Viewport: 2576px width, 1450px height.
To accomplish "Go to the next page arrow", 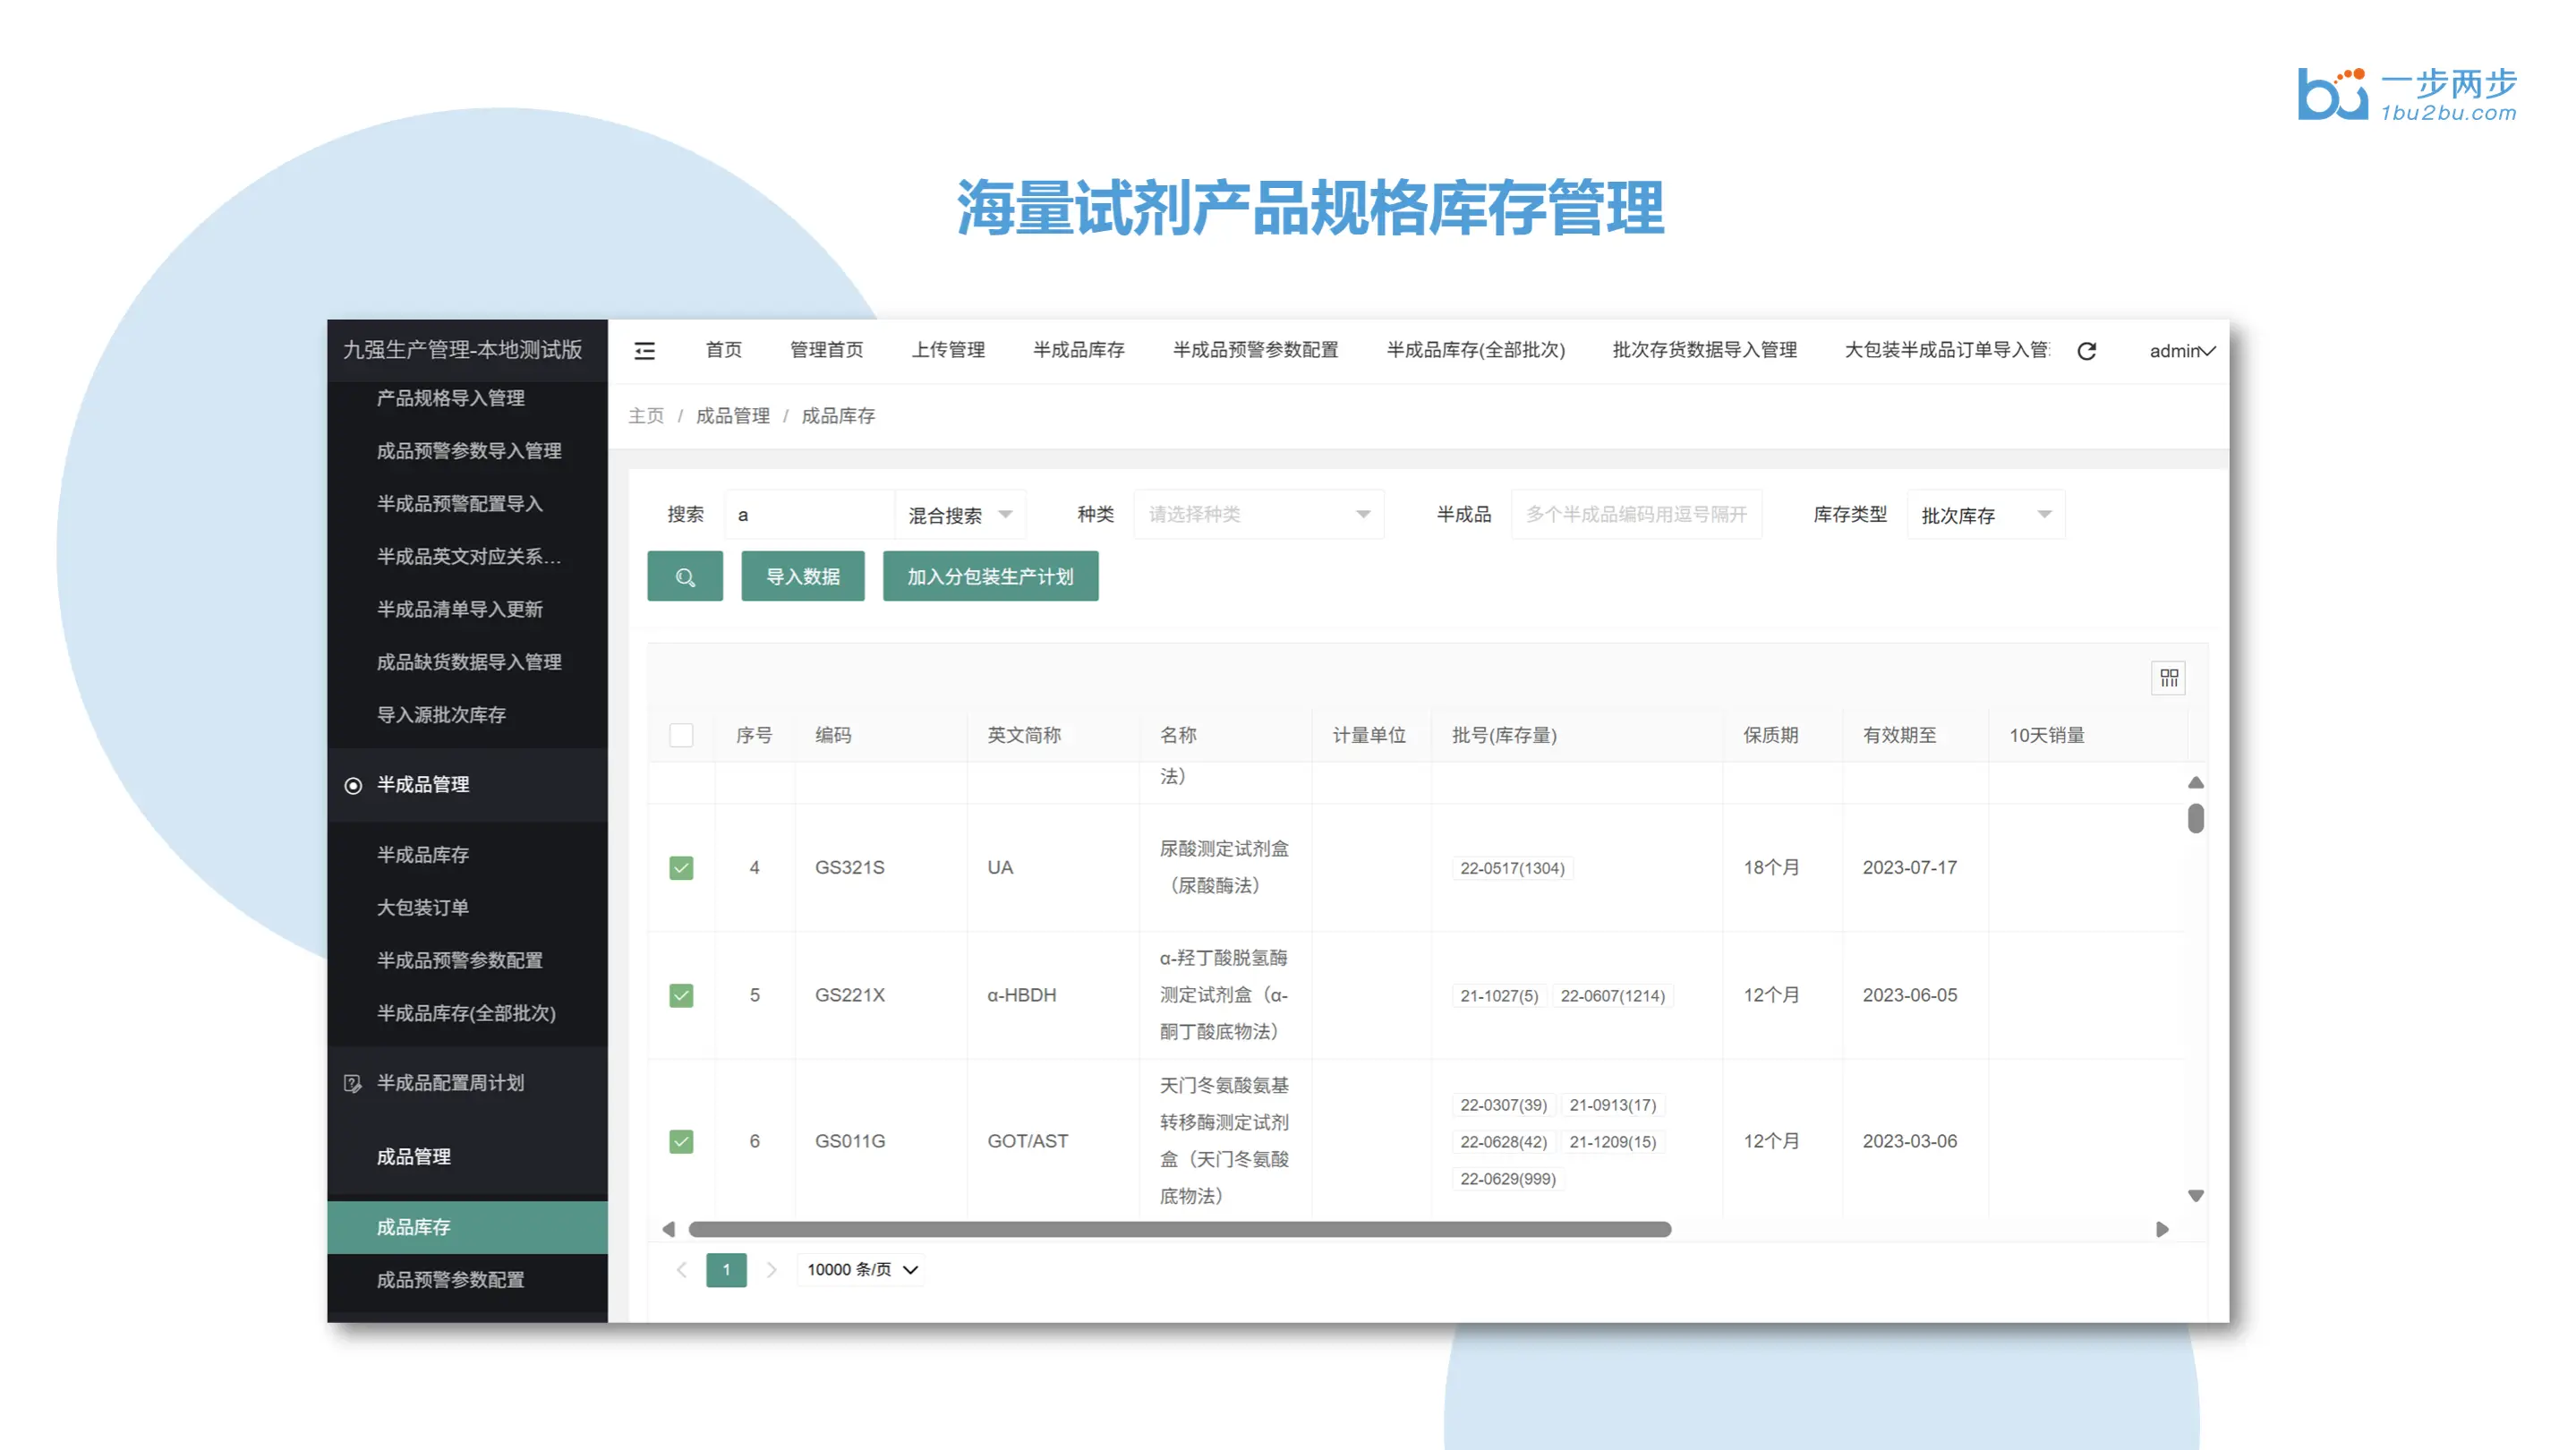I will point(771,1270).
